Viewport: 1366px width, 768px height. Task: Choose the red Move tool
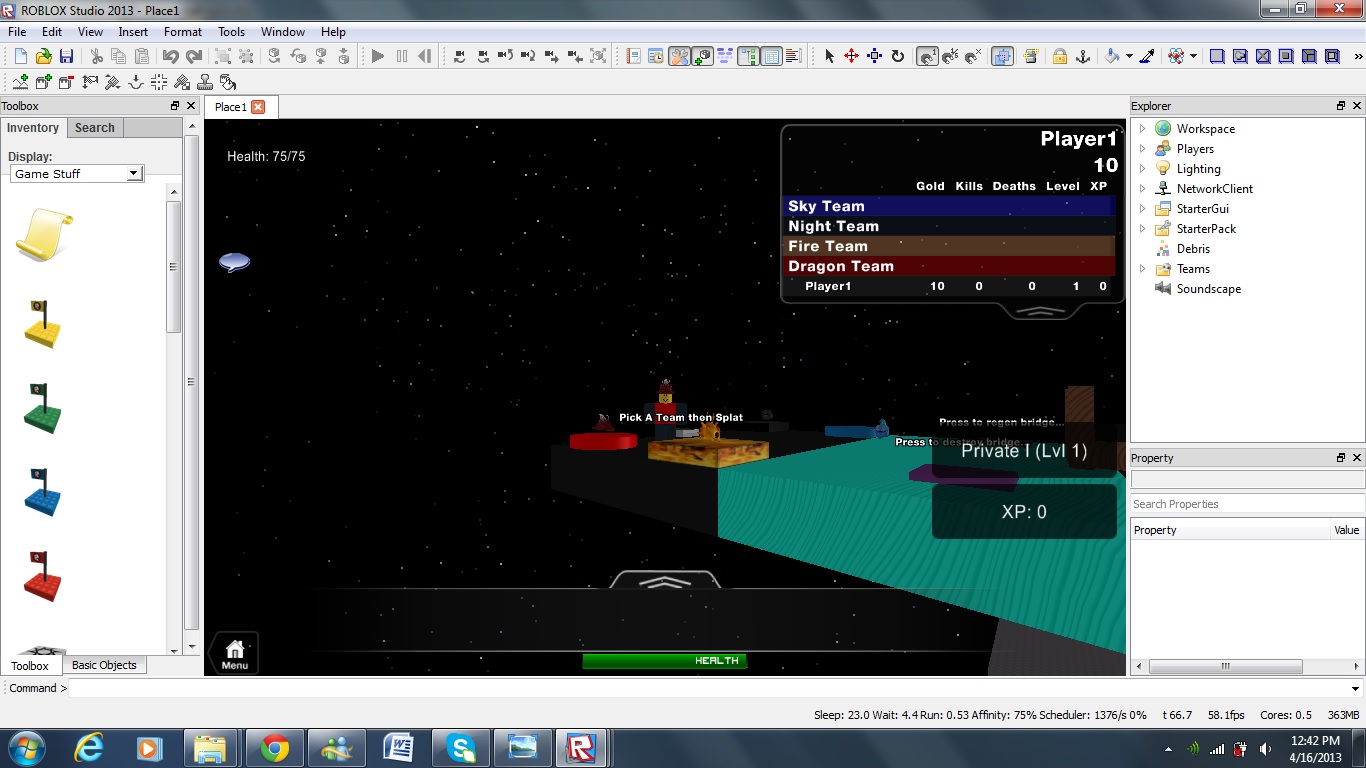pyautogui.click(x=851, y=56)
